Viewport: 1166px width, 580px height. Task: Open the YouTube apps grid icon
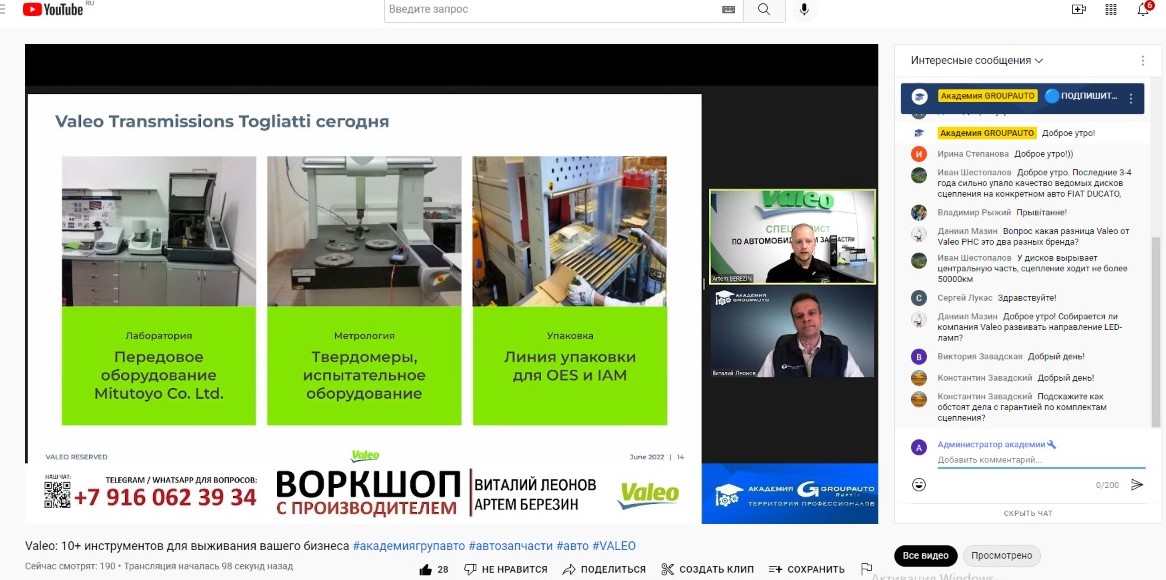click(x=1111, y=9)
